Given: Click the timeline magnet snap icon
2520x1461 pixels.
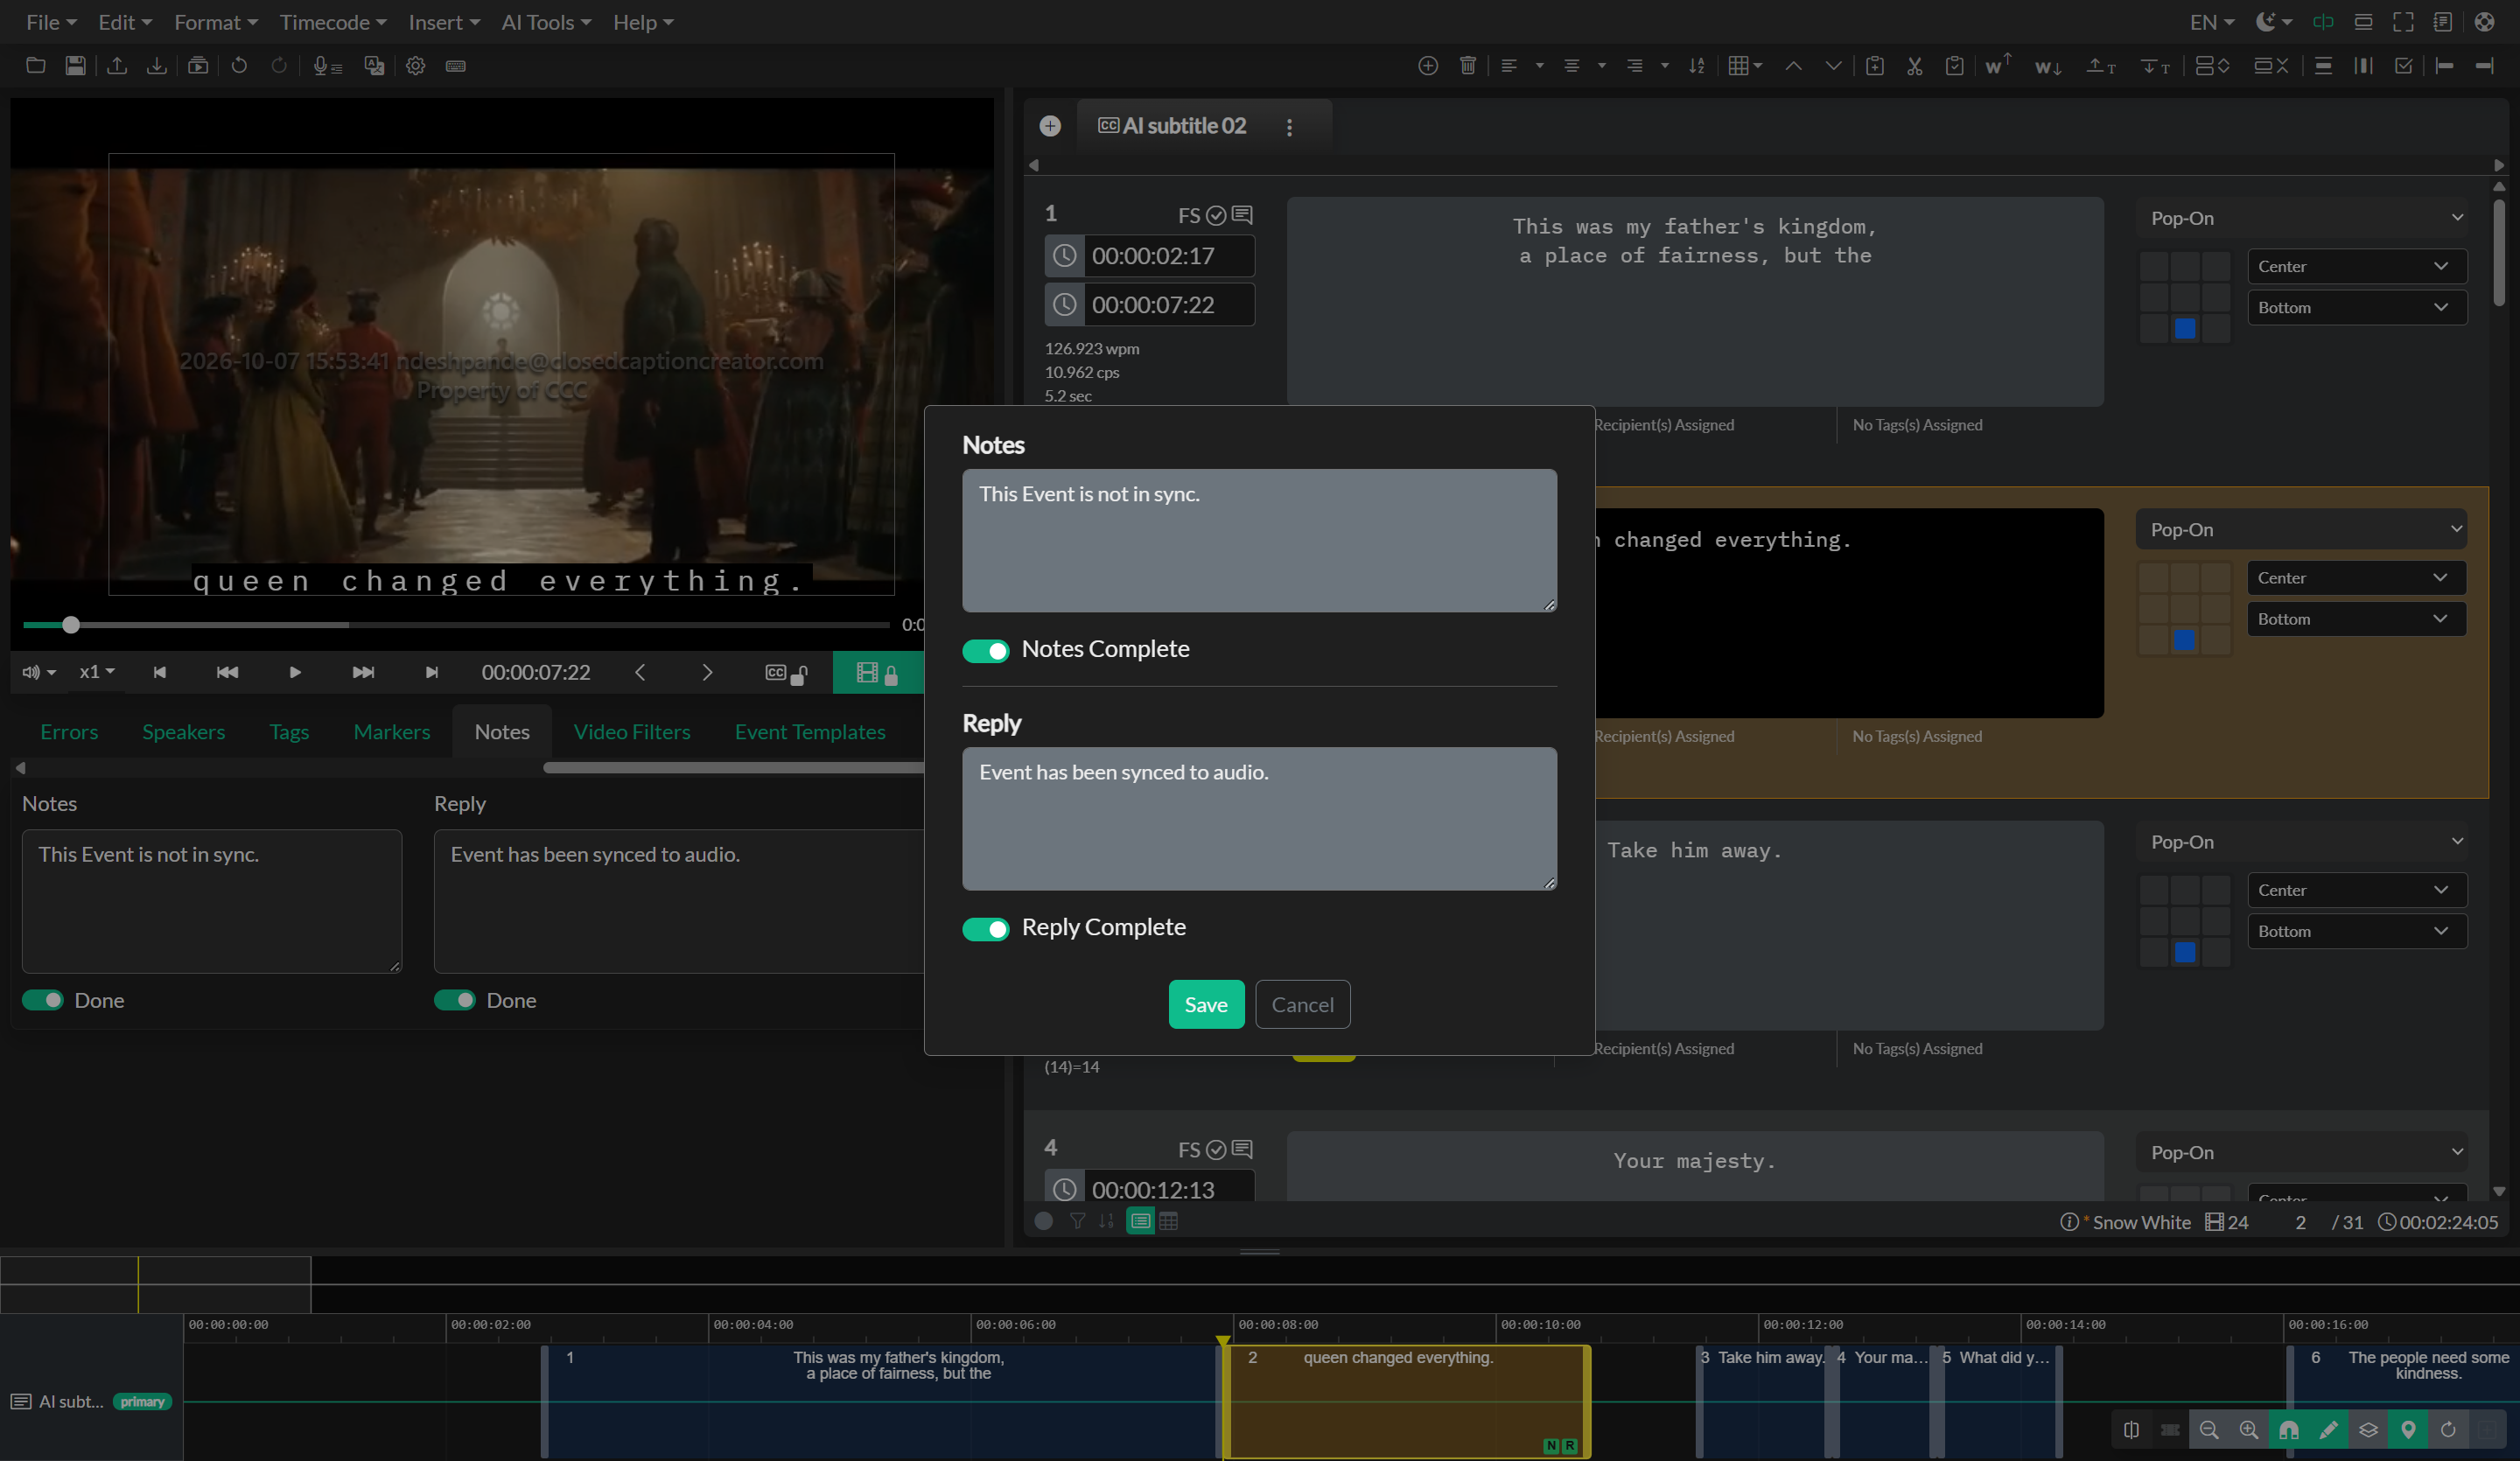Looking at the screenshot, I should pyautogui.click(x=2289, y=1430).
